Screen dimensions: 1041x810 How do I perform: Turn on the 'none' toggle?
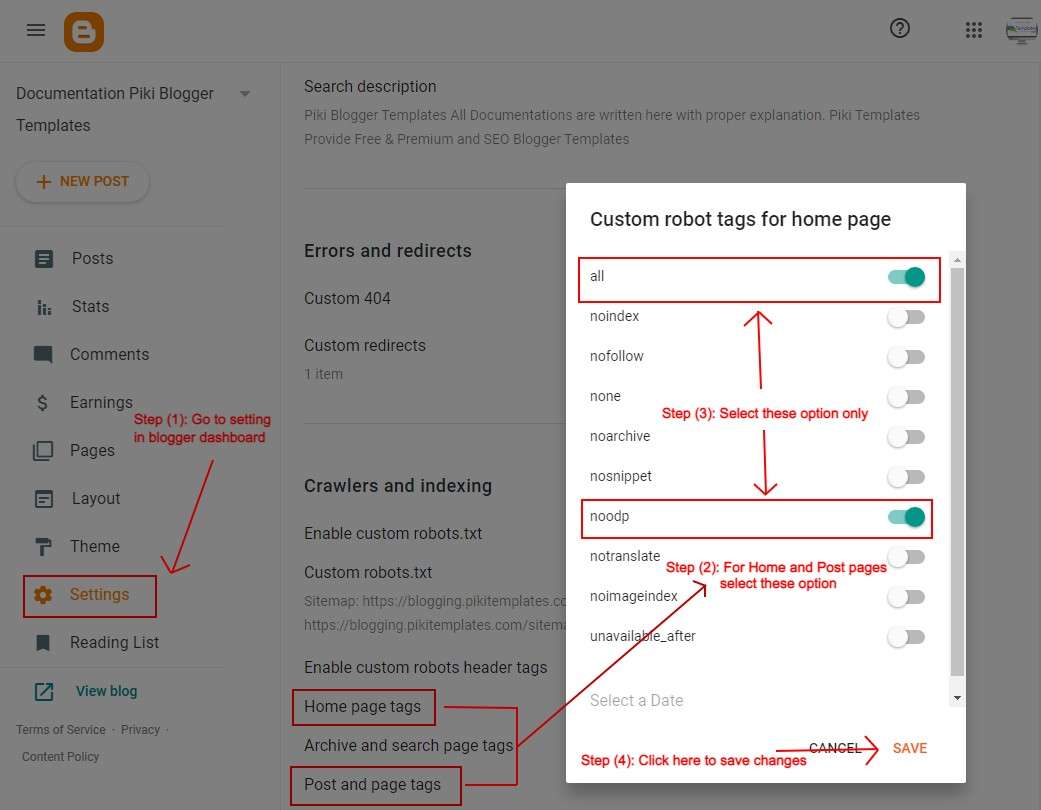click(x=906, y=397)
